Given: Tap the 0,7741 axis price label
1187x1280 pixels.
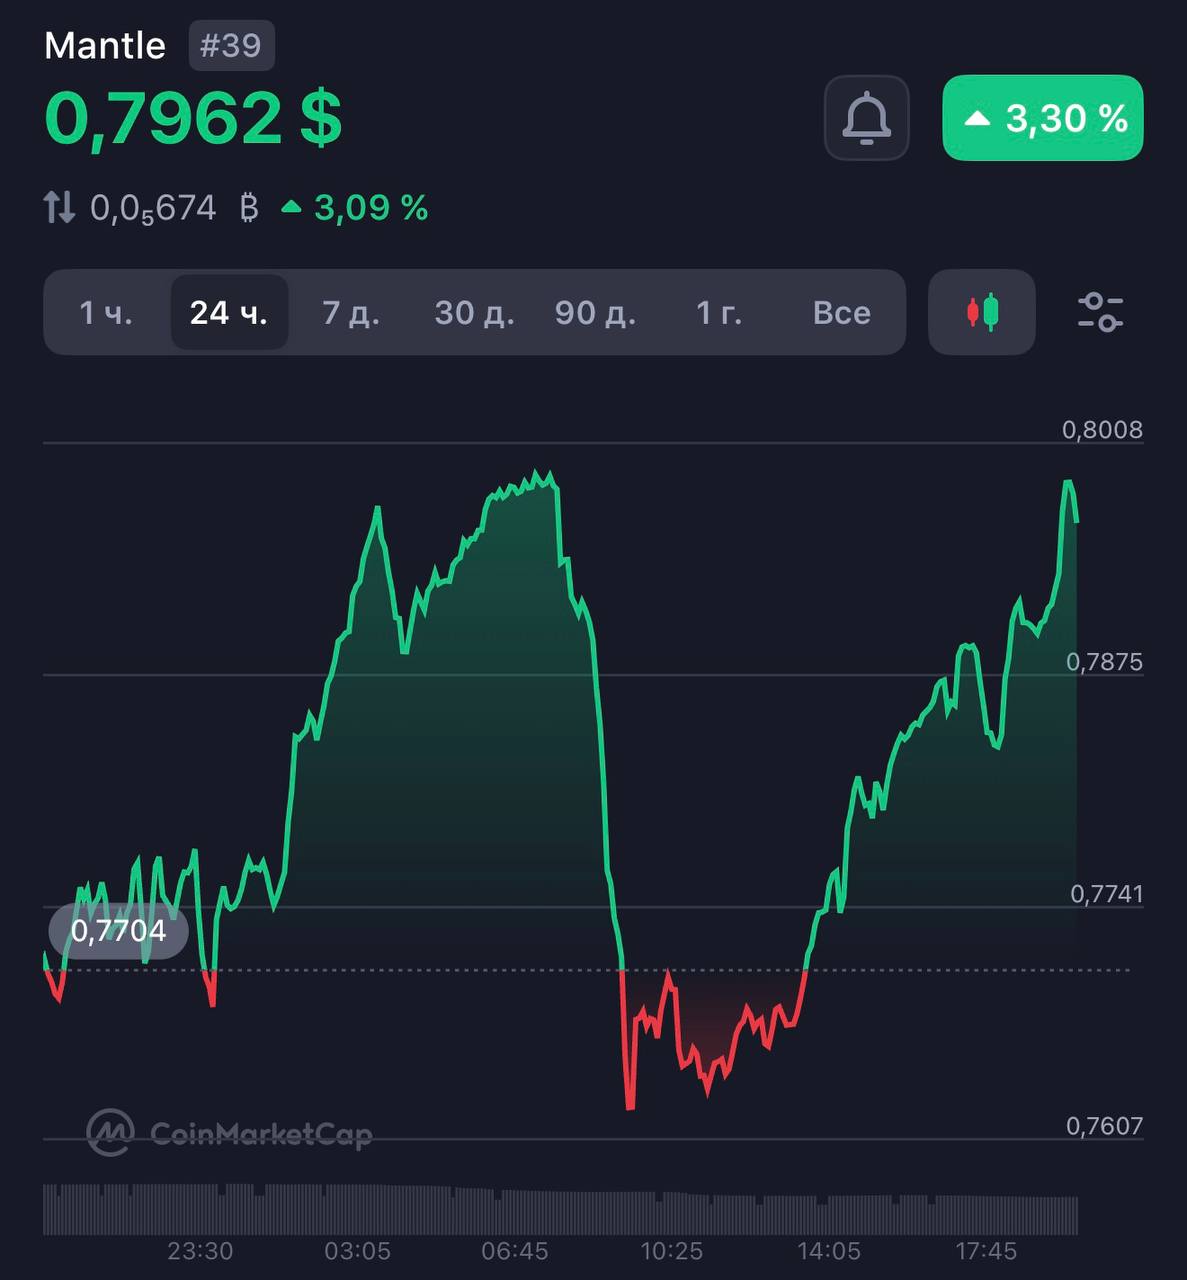Looking at the screenshot, I should (x=1106, y=894).
